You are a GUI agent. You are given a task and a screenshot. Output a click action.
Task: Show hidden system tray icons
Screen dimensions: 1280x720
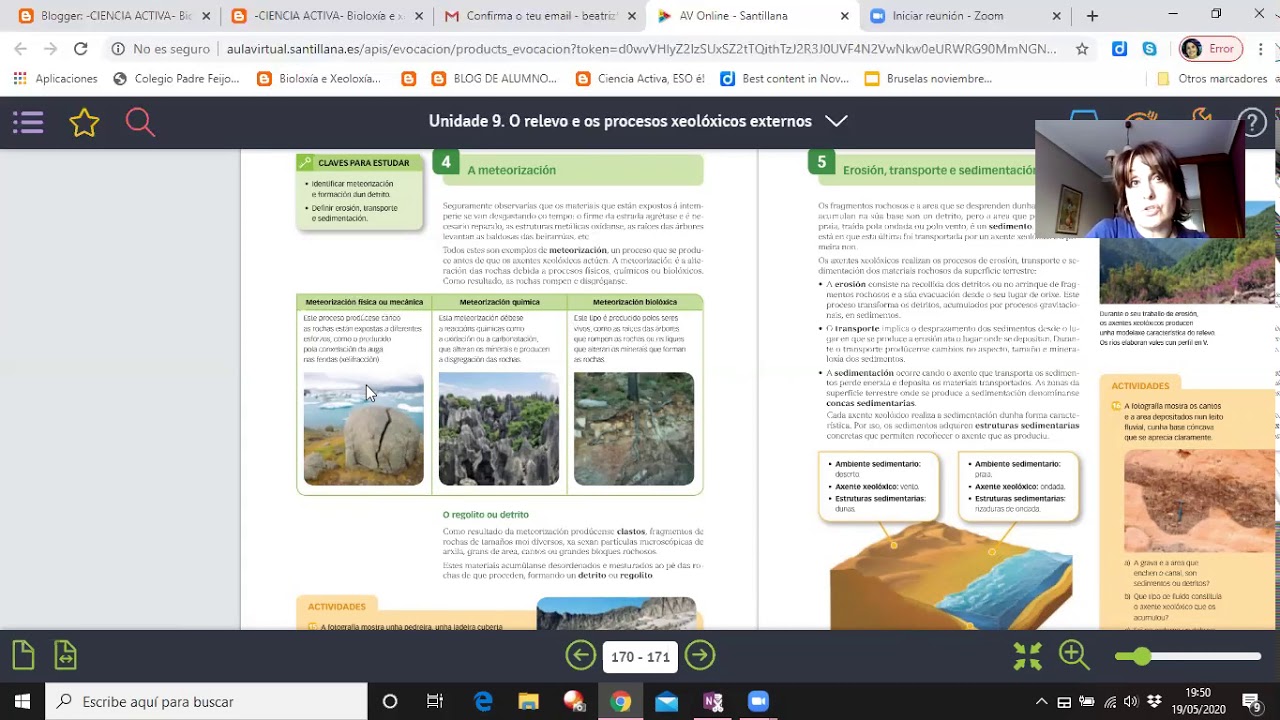1041,701
